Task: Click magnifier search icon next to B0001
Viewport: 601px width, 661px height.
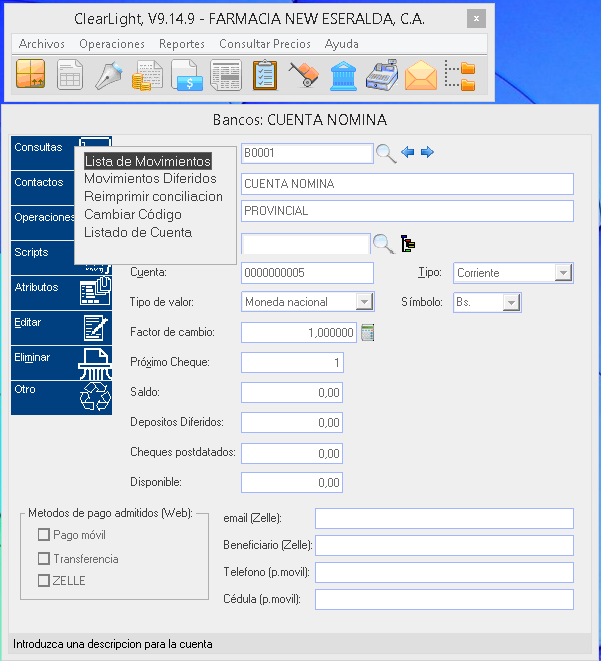Action: pyautogui.click(x=385, y=153)
